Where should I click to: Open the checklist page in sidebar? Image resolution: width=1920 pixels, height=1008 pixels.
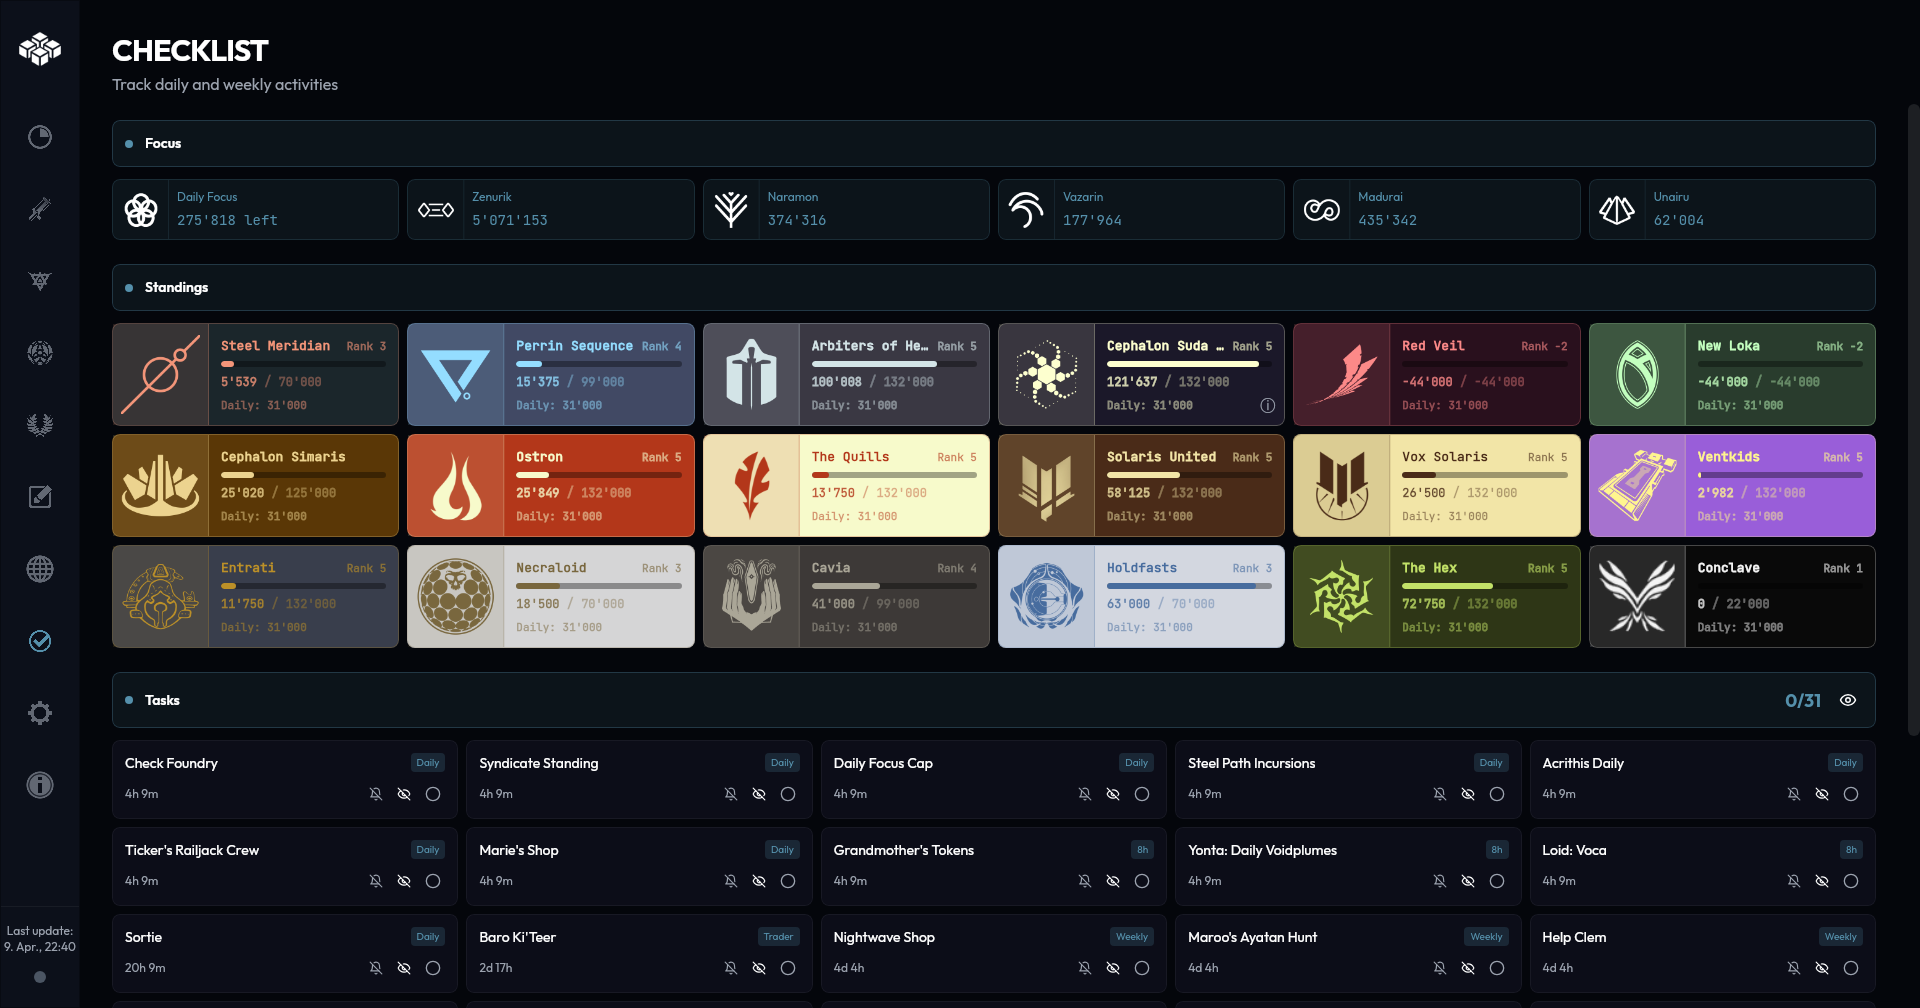pyautogui.click(x=40, y=641)
